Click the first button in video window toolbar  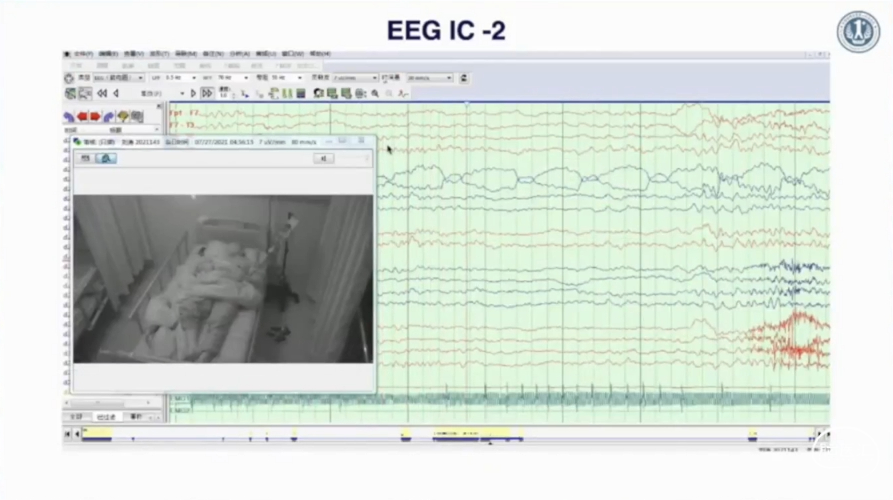(x=85, y=158)
